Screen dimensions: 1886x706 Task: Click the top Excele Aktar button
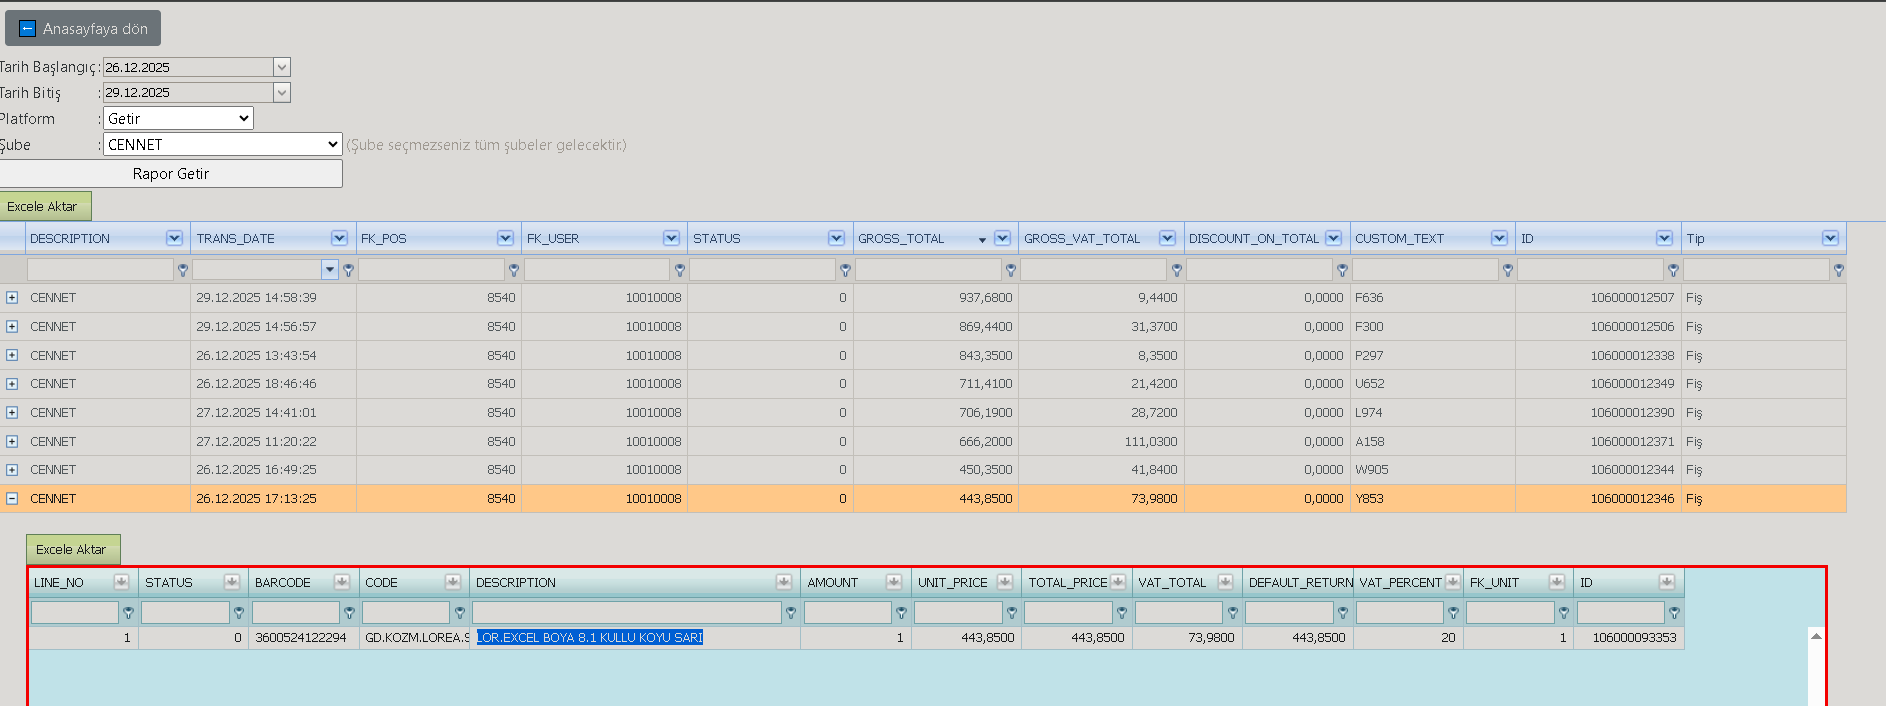(44, 206)
